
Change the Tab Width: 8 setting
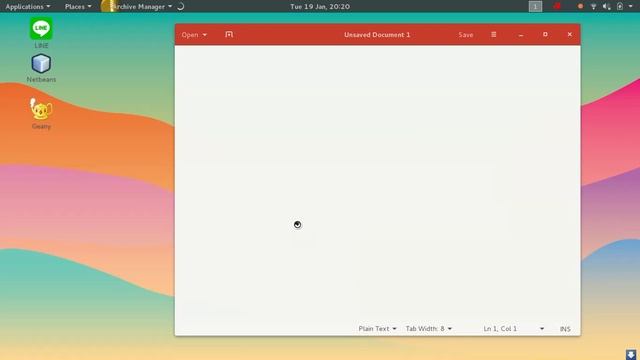pos(429,329)
